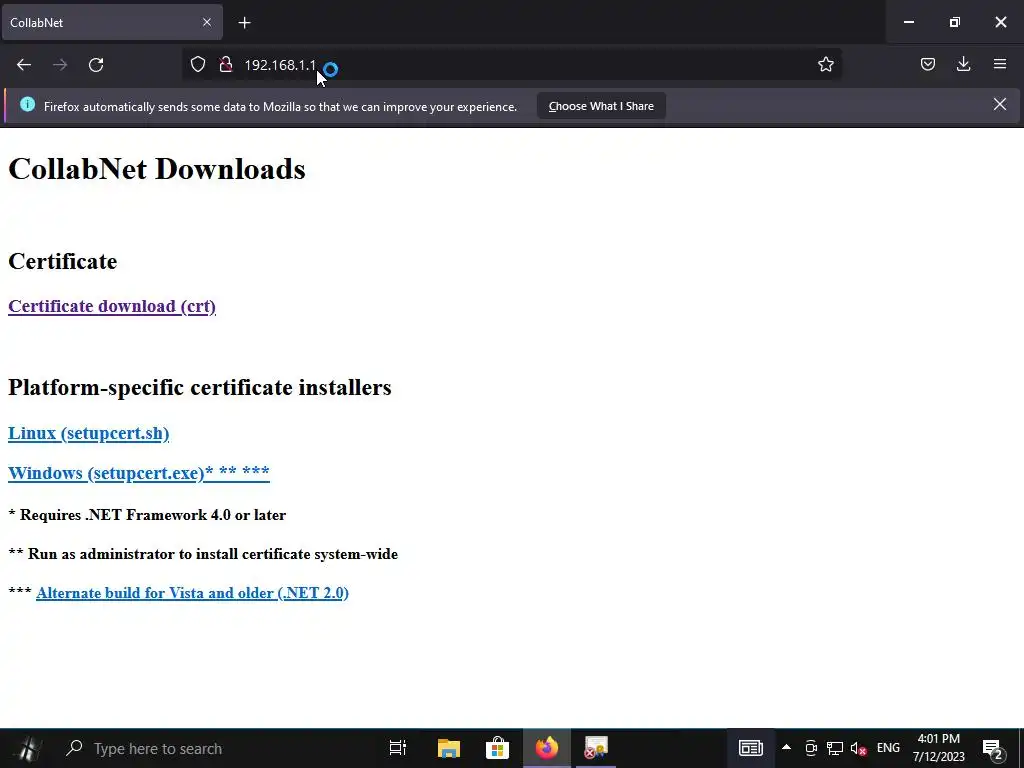
Task: Launch File Explorer from taskbar
Action: pos(448,748)
